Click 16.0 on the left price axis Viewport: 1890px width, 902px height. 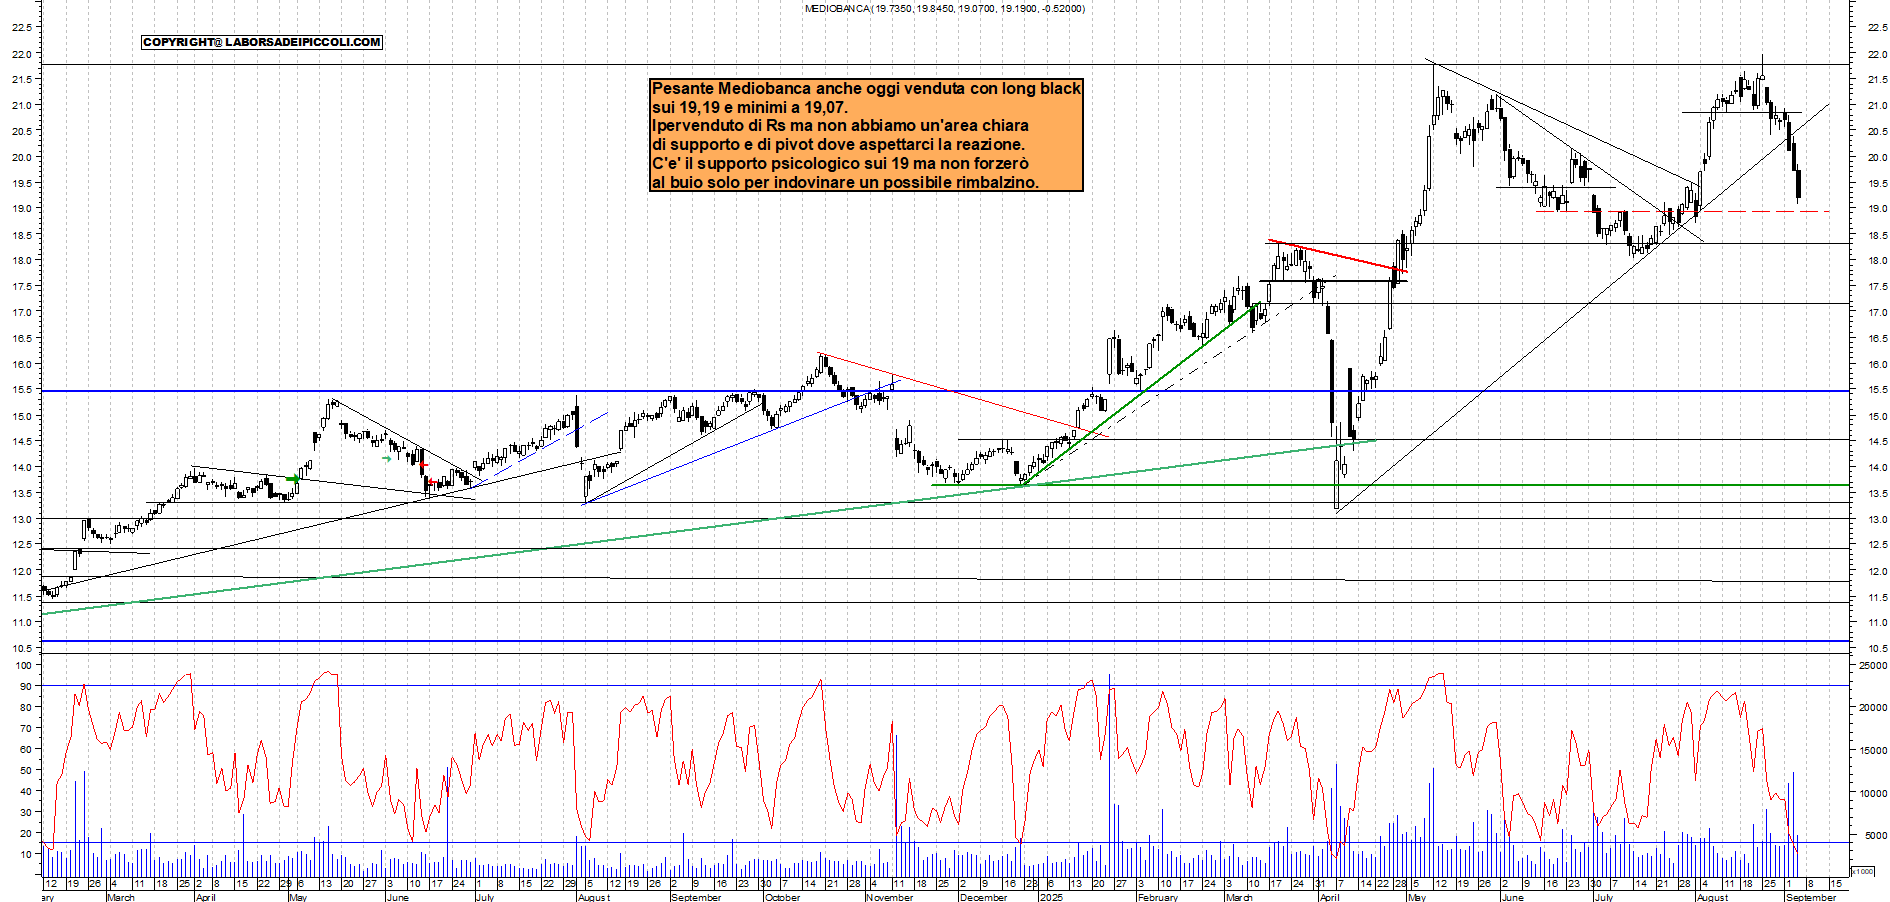[x=21, y=364]
